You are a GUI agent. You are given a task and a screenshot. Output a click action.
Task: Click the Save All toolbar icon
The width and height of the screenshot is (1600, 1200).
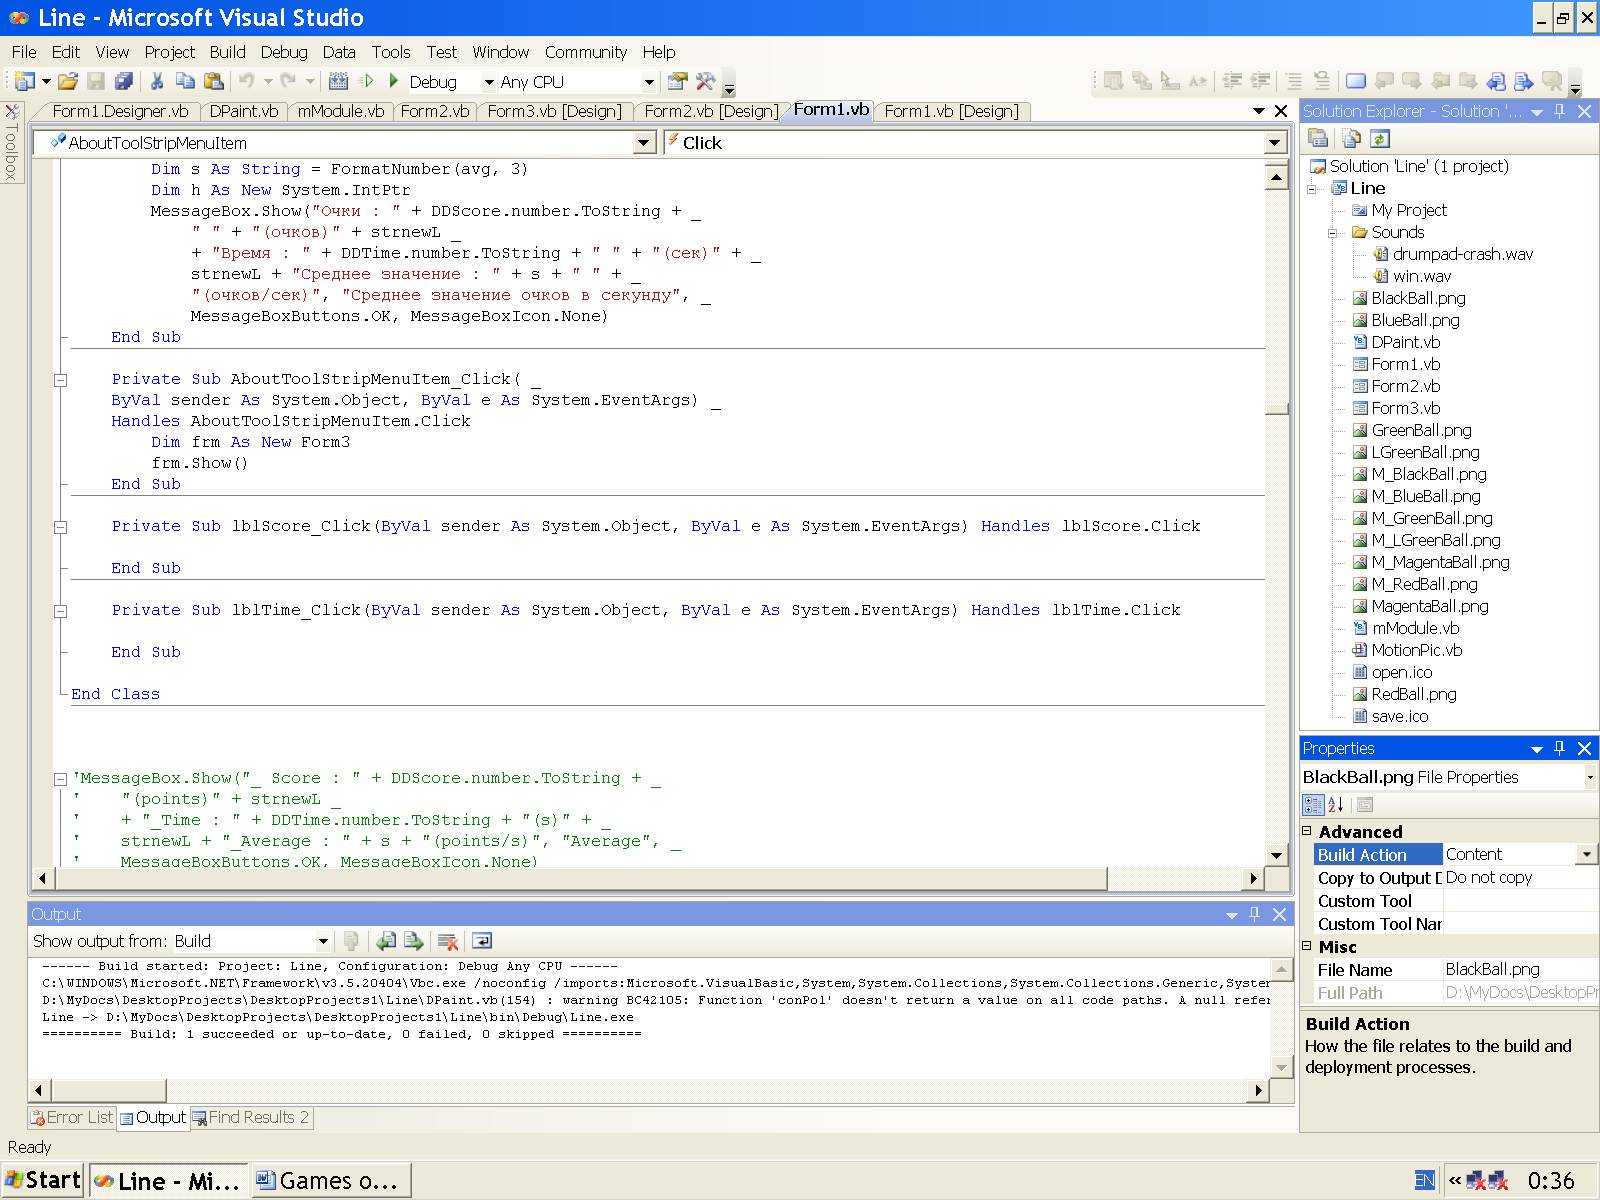pos(124,82)
